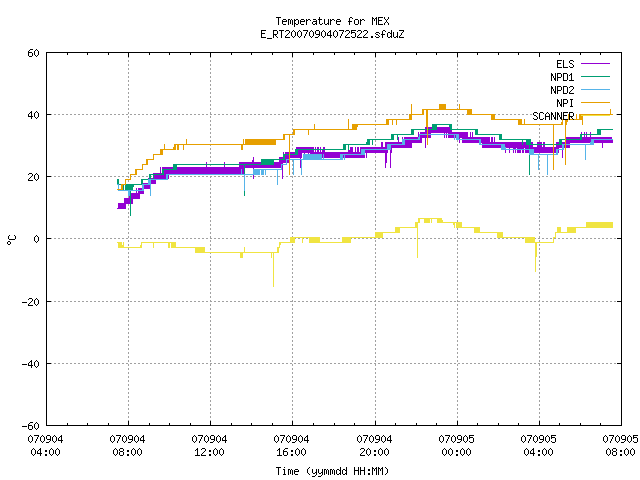The image size is (640, 480).
Task: Click the x-axis tick label 070905 00:00
Action: coord(456,445)
